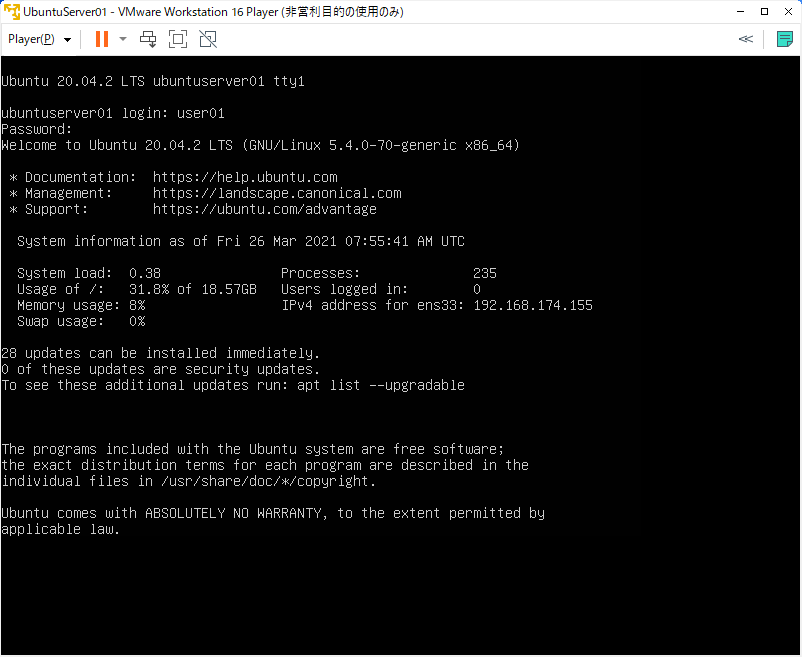802x657 pixels.
Task: Suspend the VM with the orange pause icon
Action: tap(101, 39)
